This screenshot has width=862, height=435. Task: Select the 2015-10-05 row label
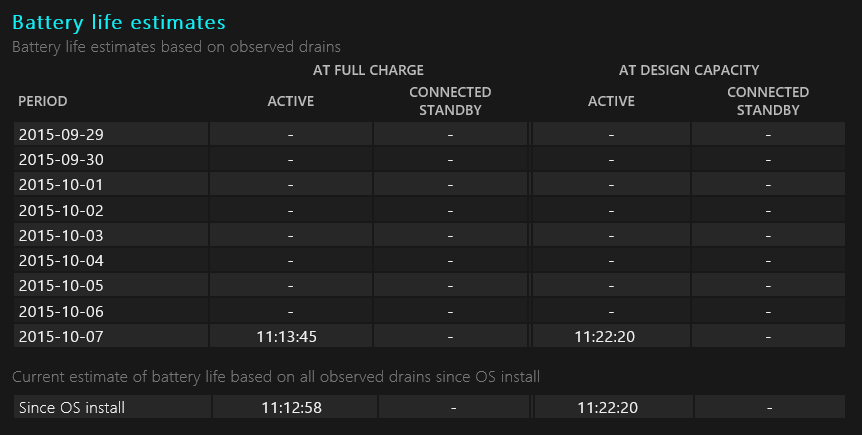pos(61,286)
